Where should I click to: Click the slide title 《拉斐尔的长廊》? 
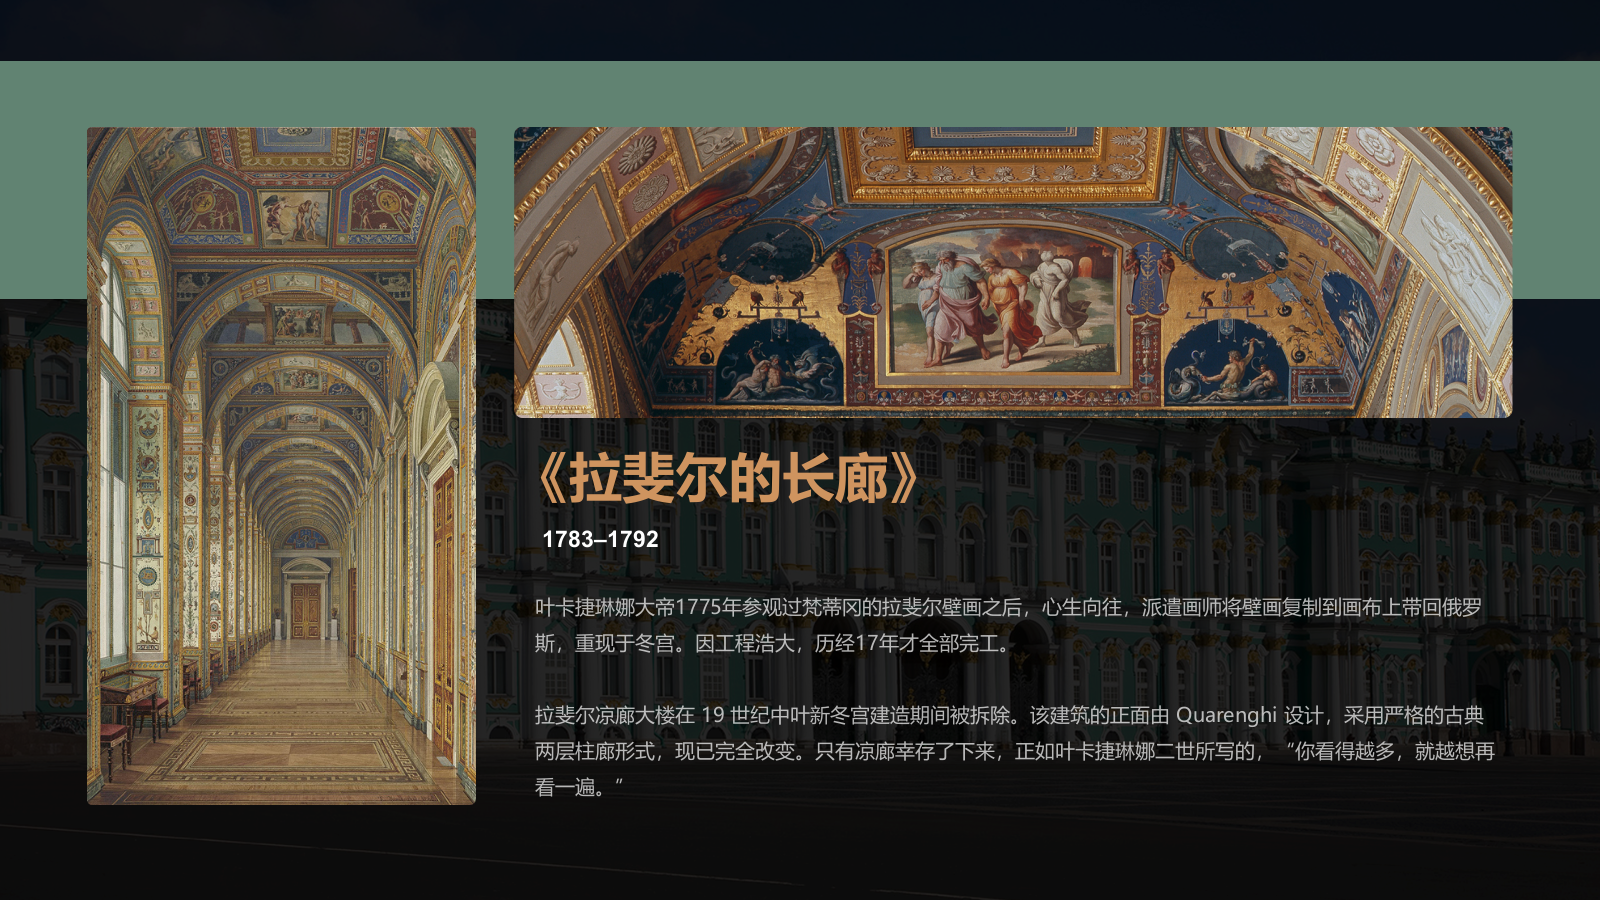pos(730,478)
